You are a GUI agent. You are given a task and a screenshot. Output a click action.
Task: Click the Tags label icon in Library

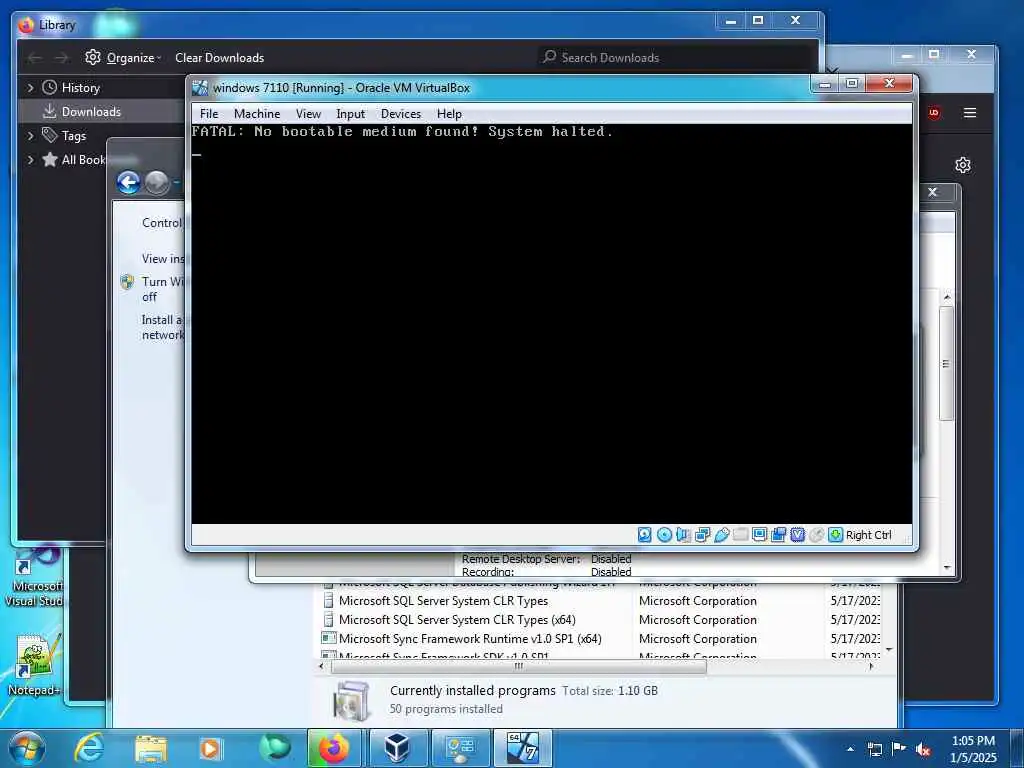(50, 135)
